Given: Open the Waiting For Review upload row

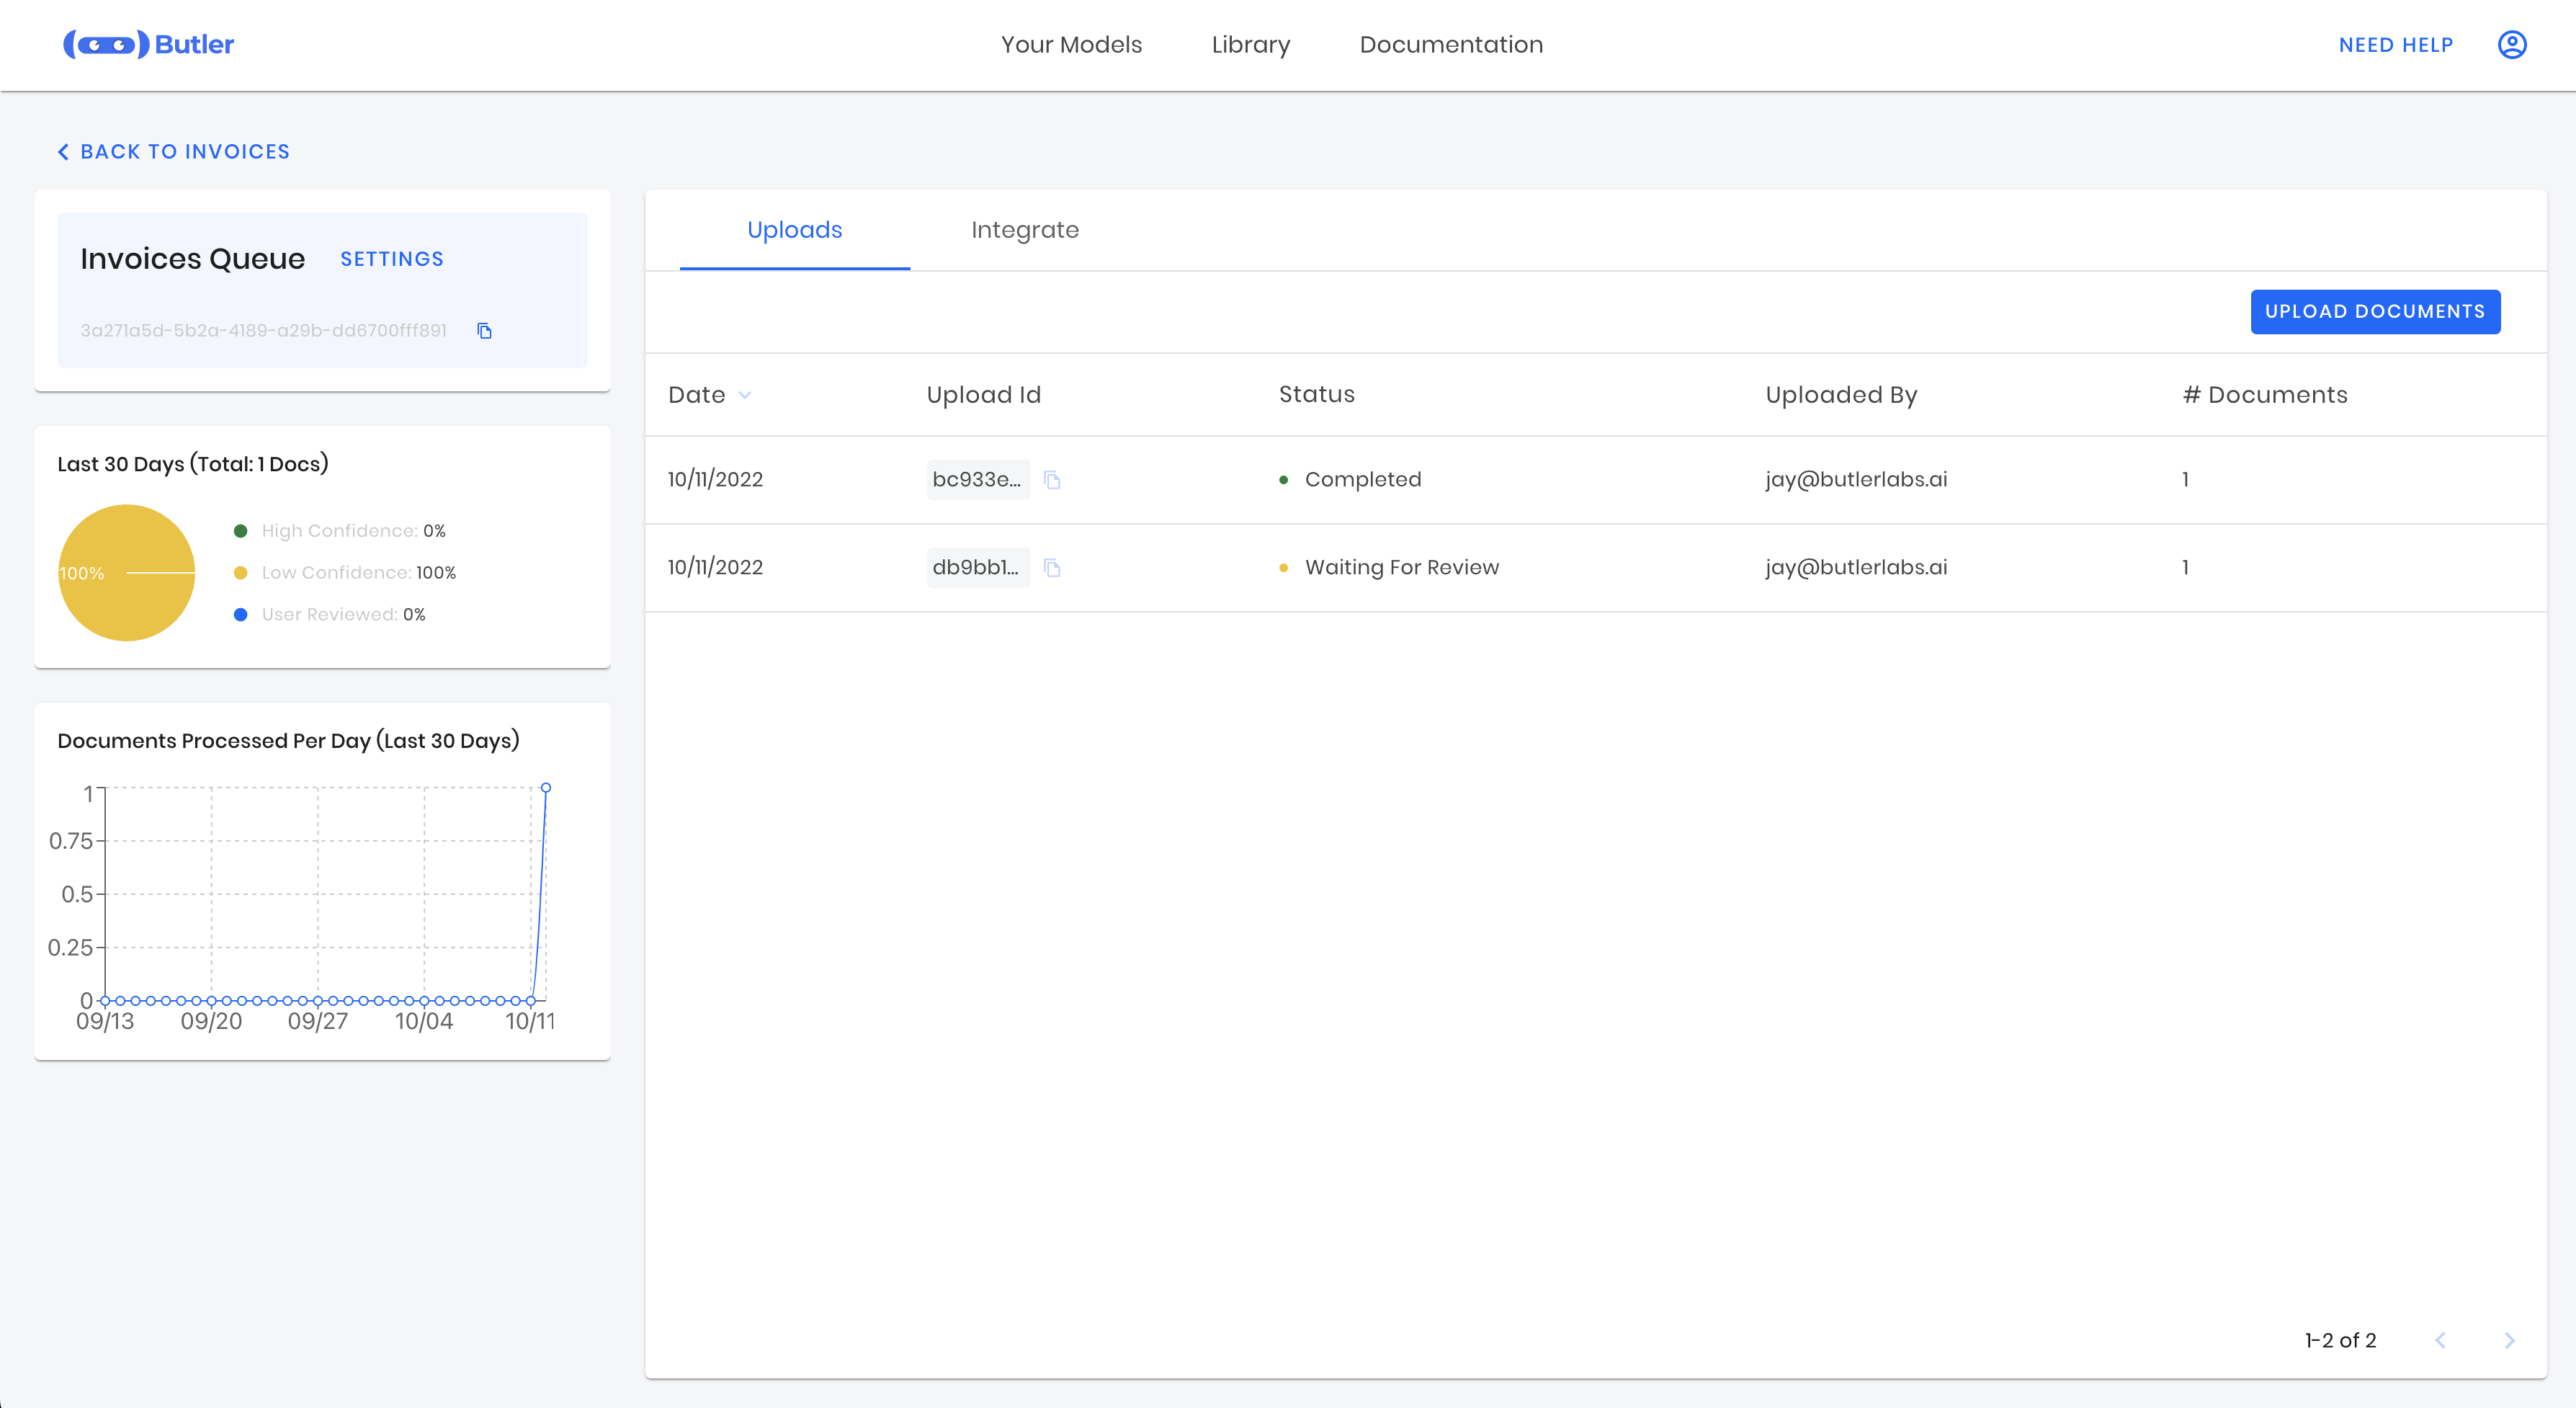Looking at the screenshot, I should pos(1401,568).
